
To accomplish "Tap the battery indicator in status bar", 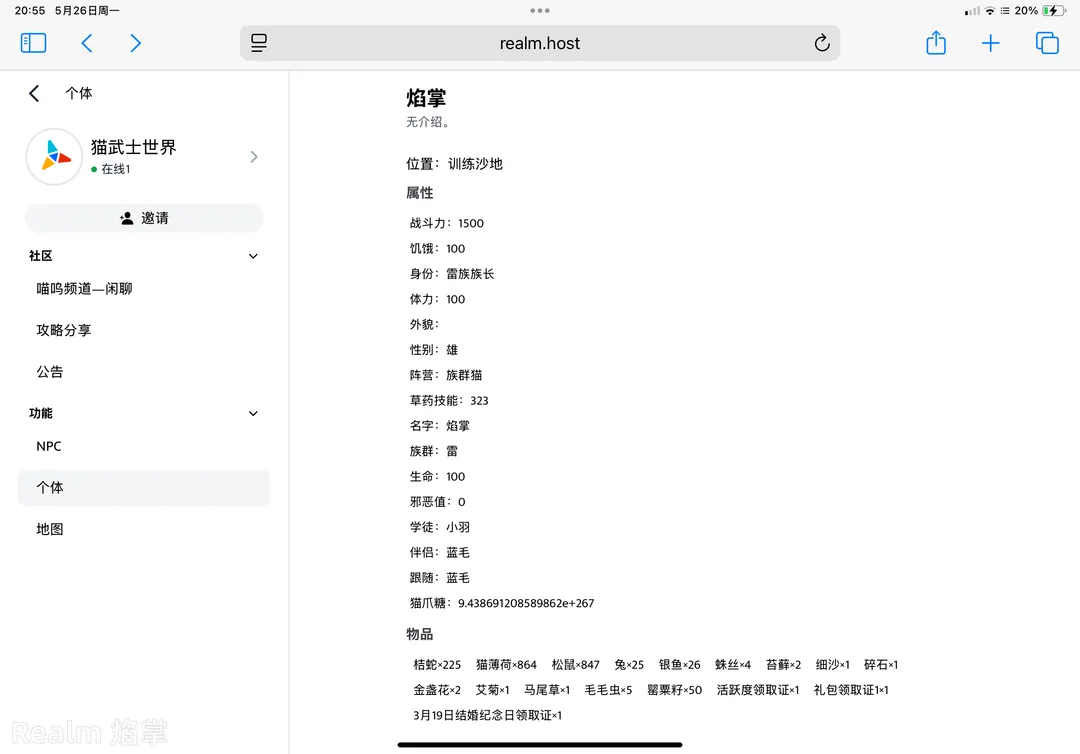I will (1054, 10).
